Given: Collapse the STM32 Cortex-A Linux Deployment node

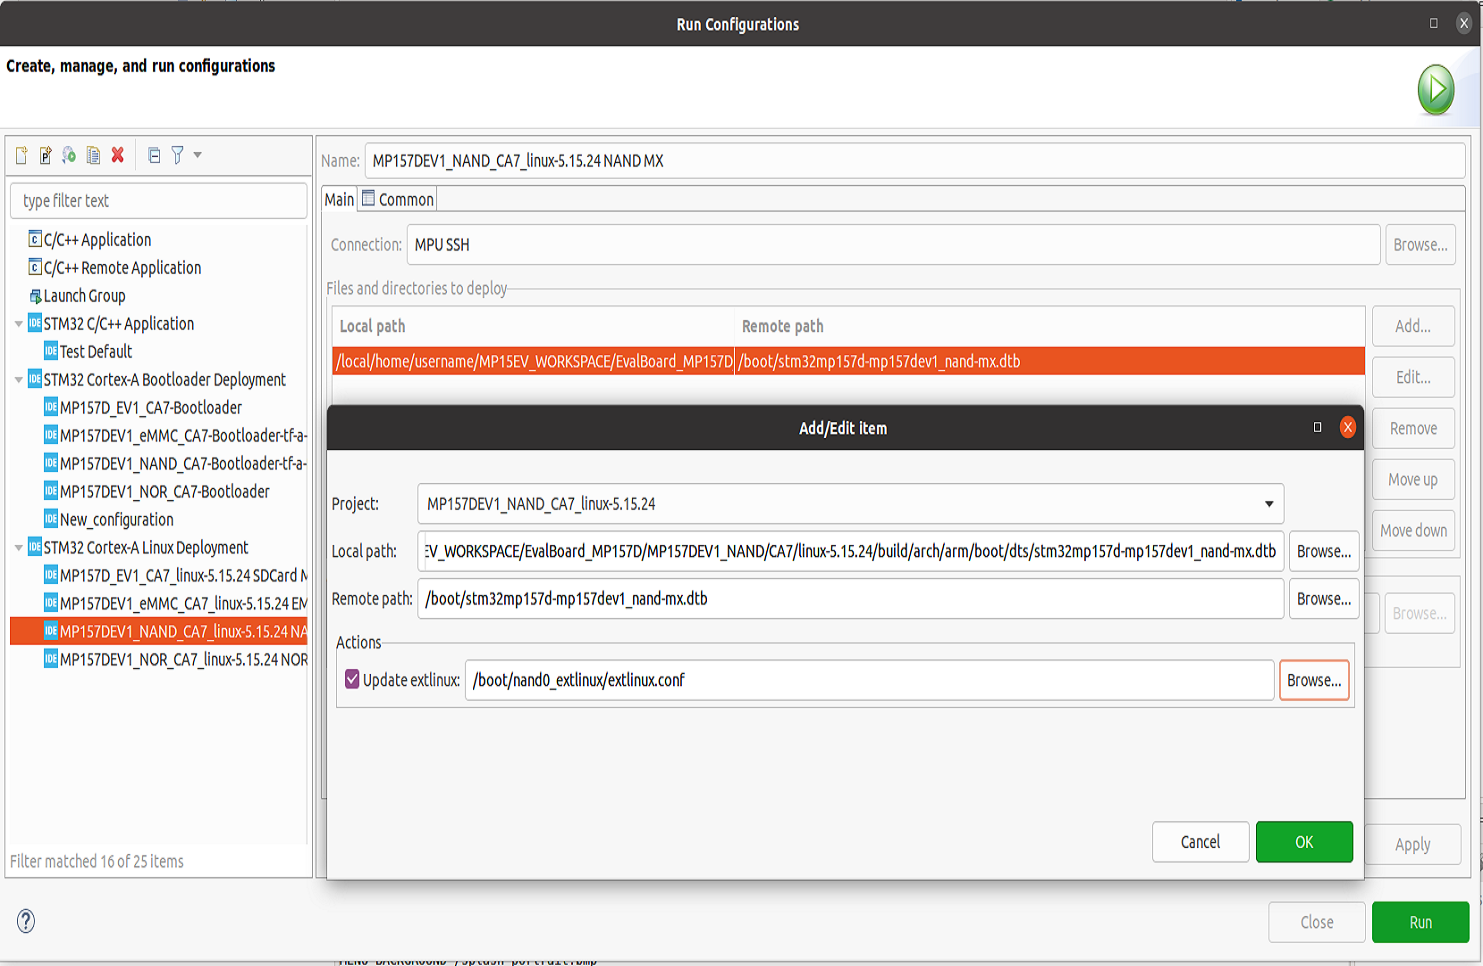Looking at the screenshot, I should pos(19,548).
